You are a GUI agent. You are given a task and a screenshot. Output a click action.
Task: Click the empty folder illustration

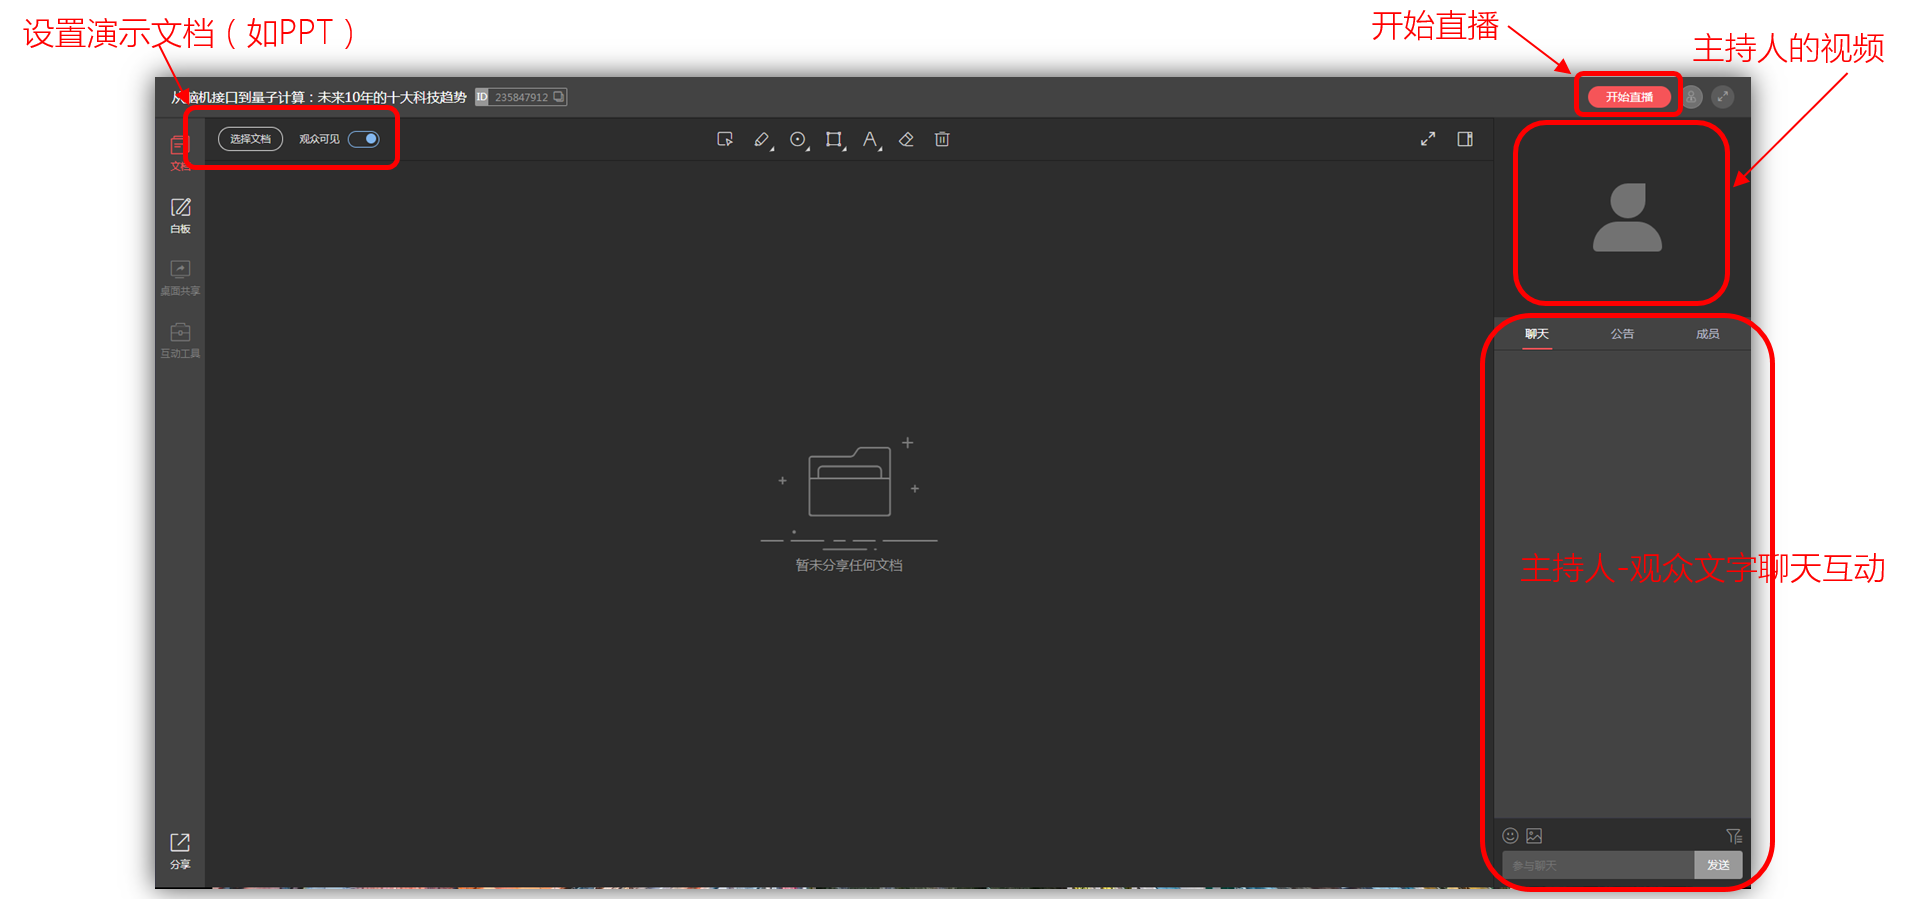[x=849, y=492]
